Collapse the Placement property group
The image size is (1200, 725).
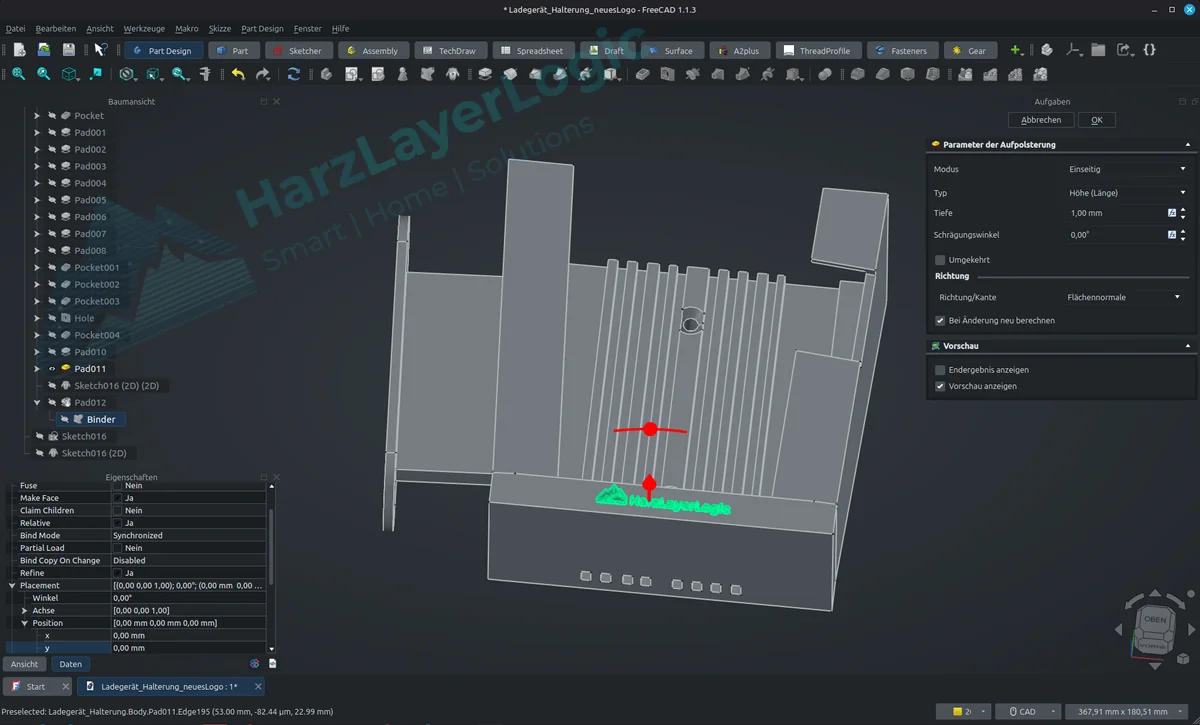pos(13,586)
